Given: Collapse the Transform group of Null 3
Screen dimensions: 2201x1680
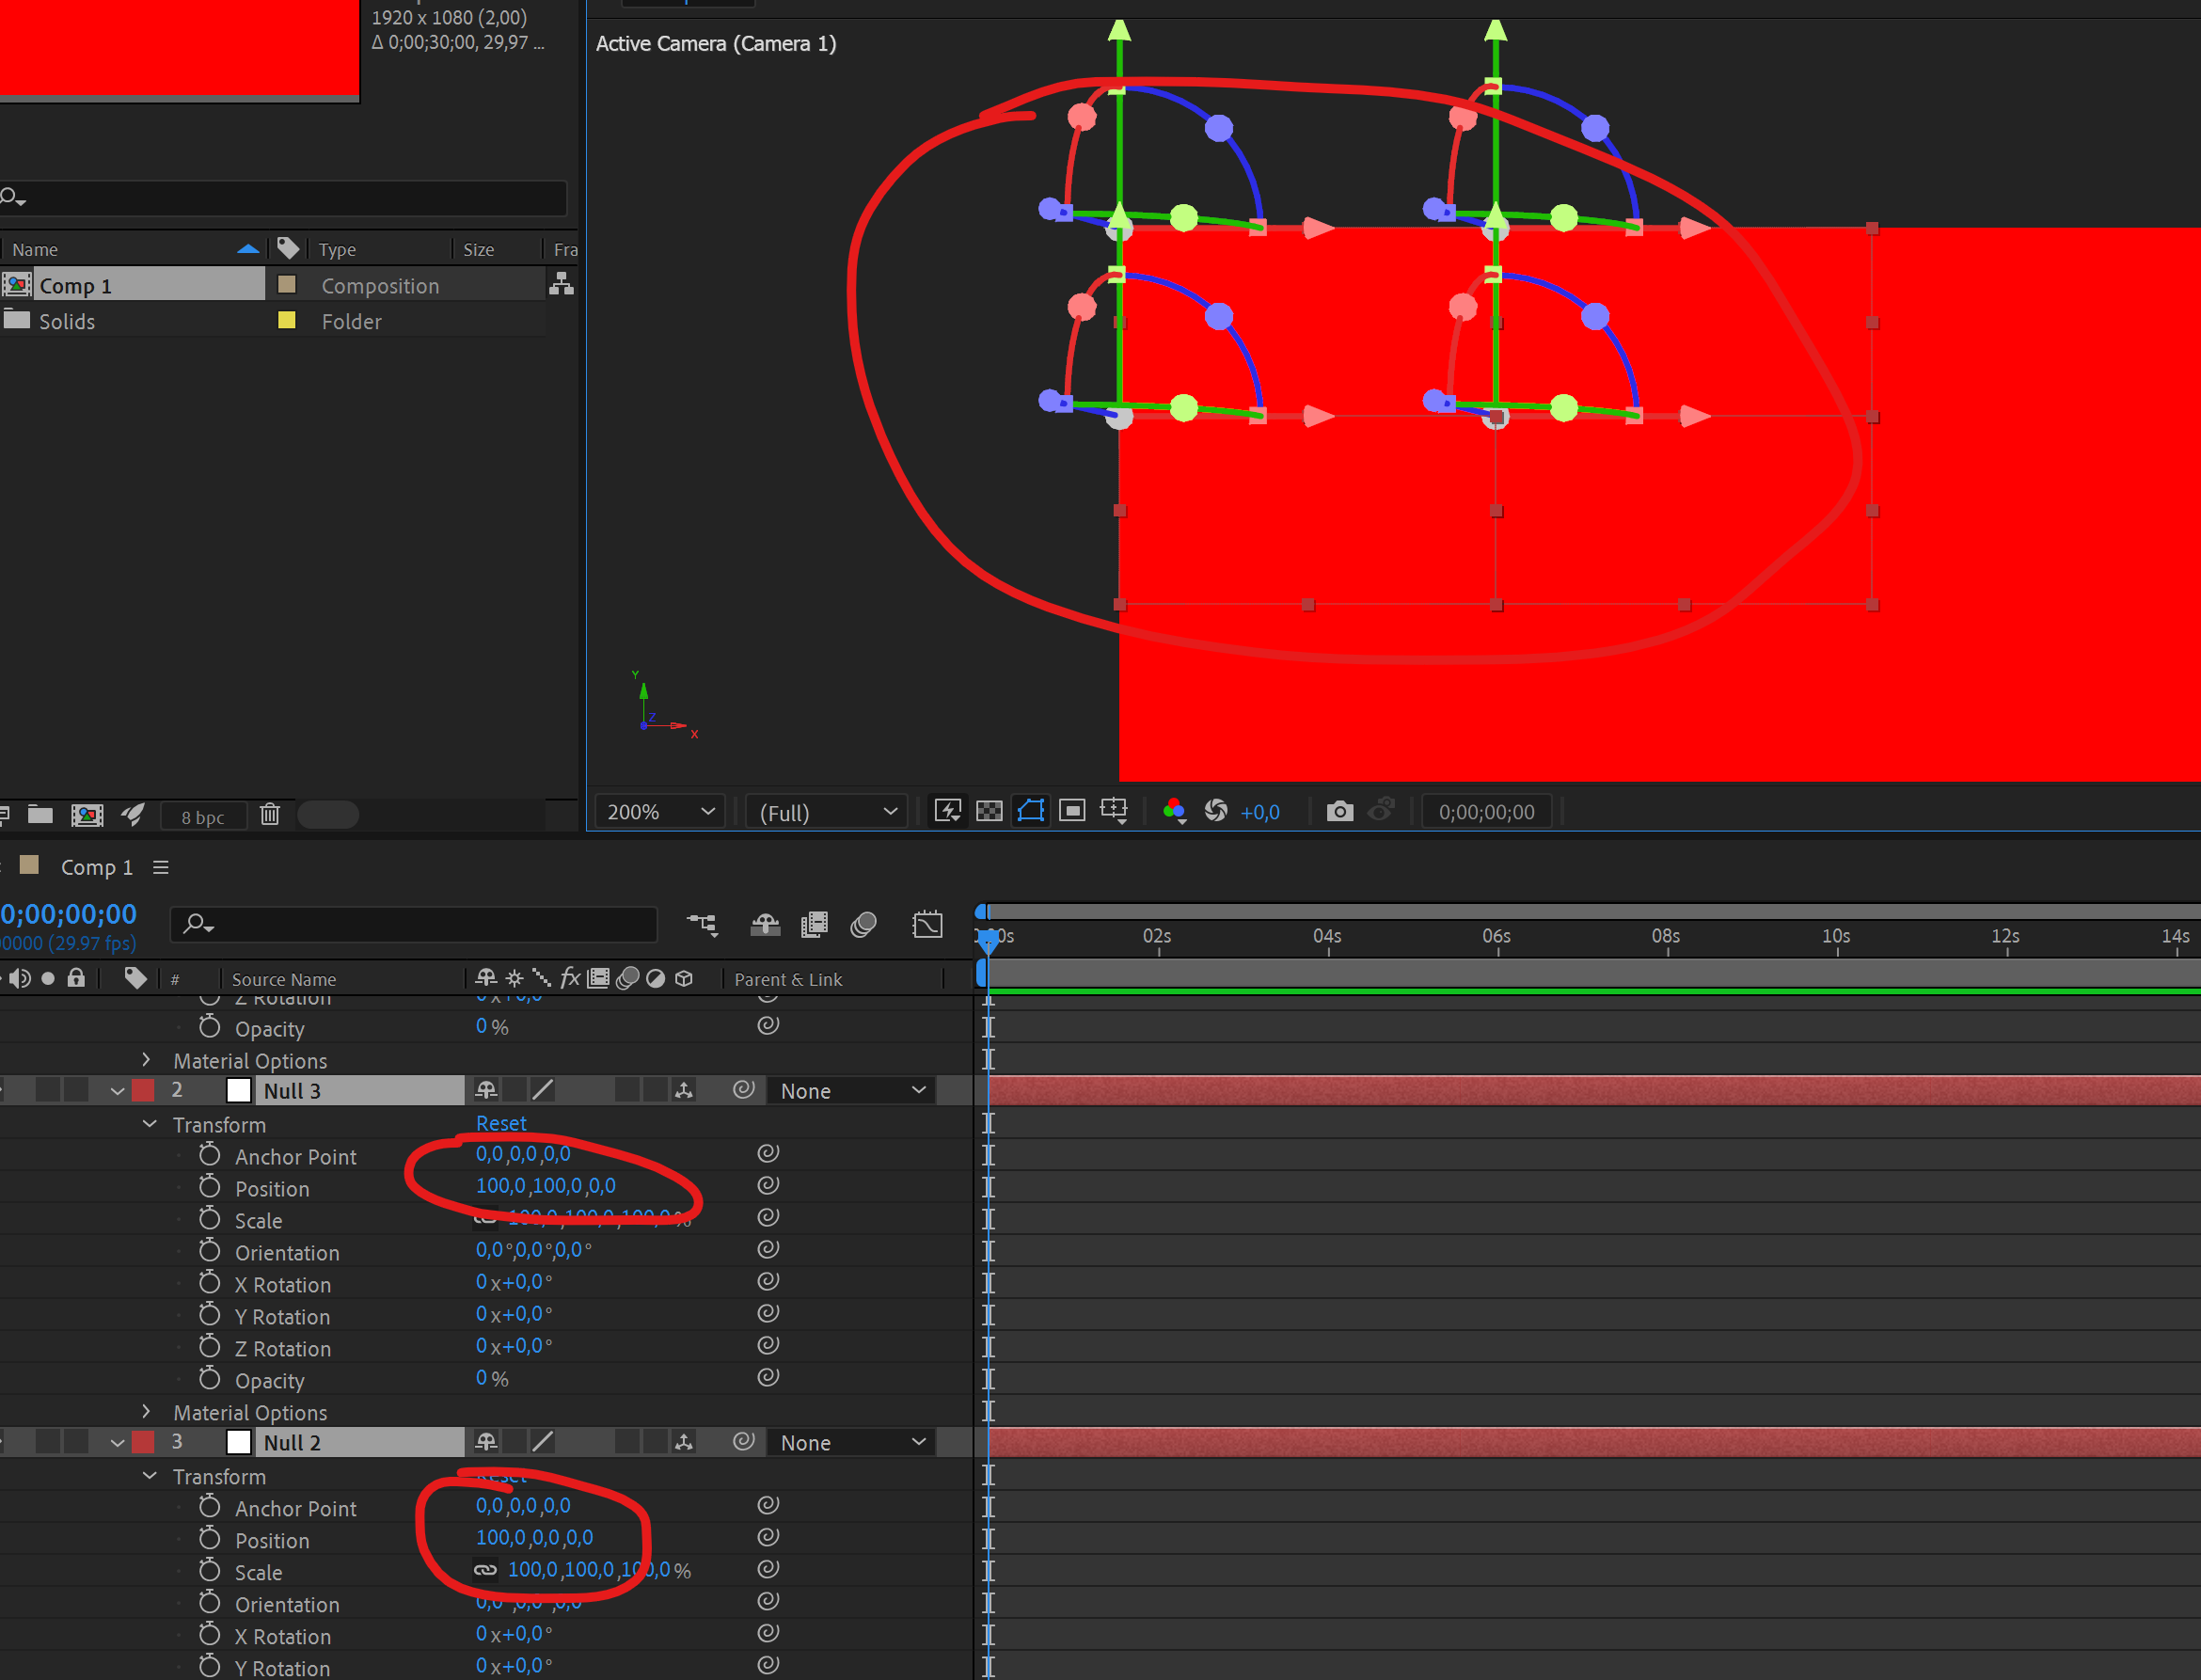Looking at the screenshot, I should (x=149, y=1124).
